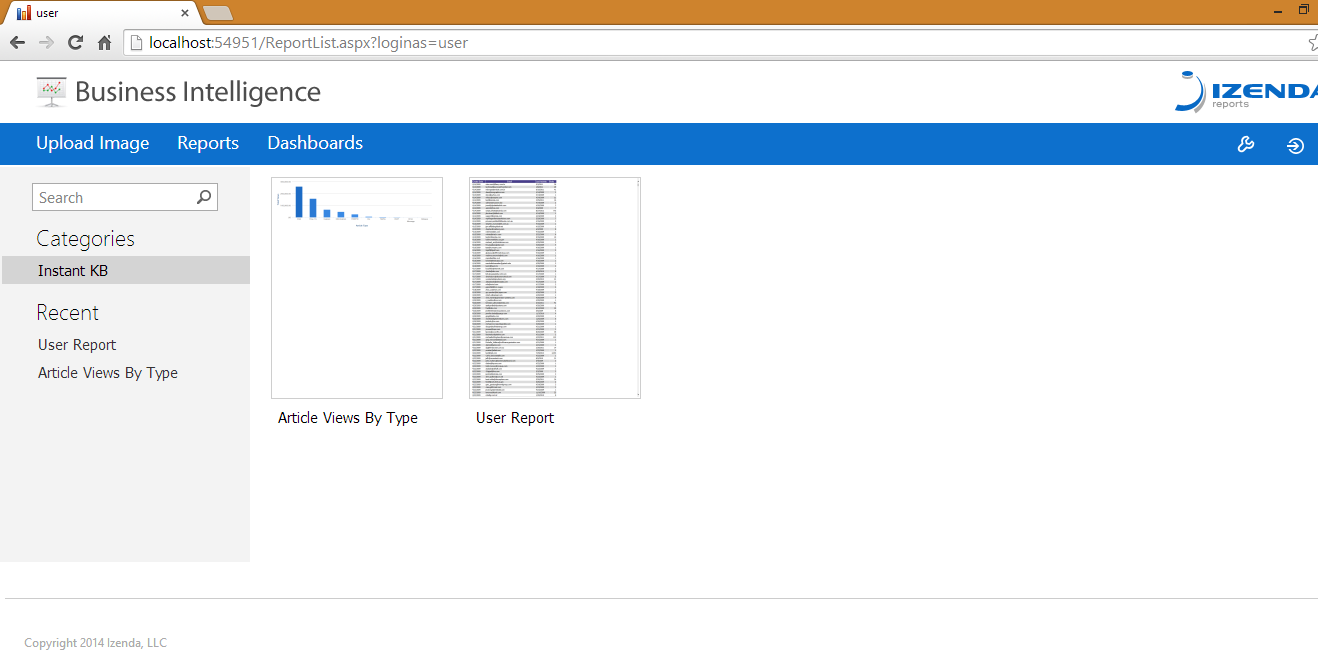This screenshot has height=659, width=1318.
Task: Open the Reports menu item
Action: point(208,143)
